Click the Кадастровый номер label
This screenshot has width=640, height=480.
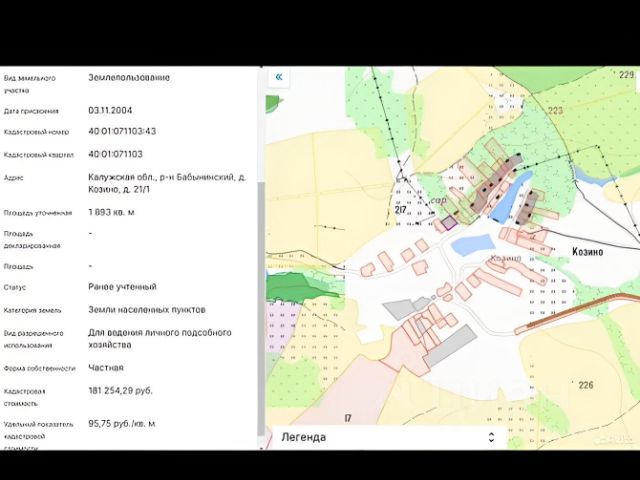[37, 132]
